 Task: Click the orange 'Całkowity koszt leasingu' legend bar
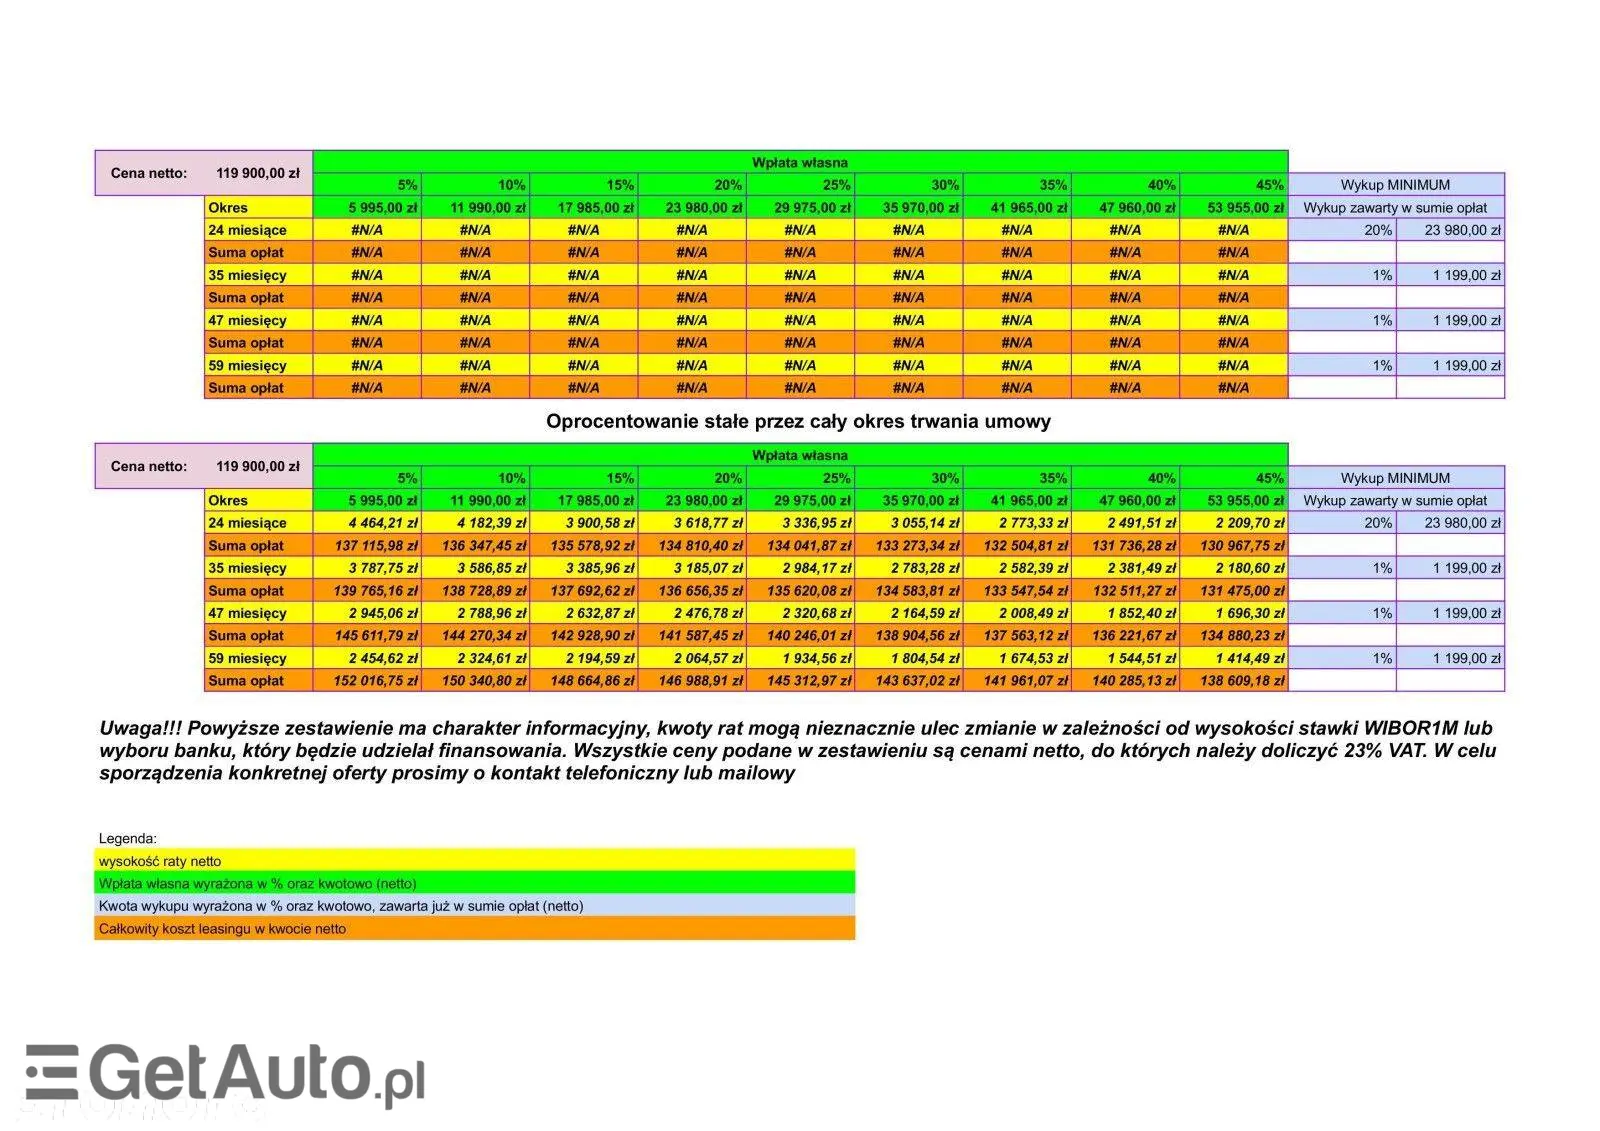click(x=474, y=929)
